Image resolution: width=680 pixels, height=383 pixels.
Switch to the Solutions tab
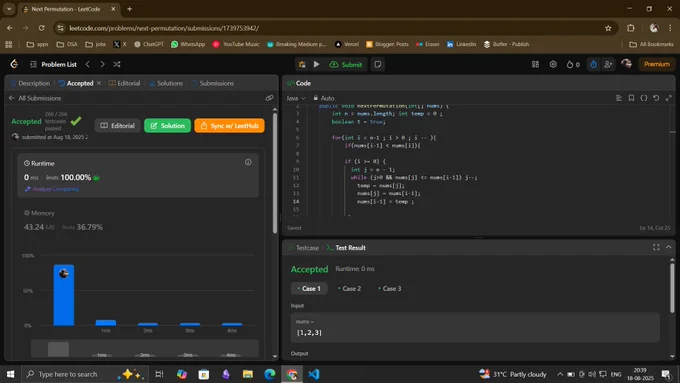166,83
